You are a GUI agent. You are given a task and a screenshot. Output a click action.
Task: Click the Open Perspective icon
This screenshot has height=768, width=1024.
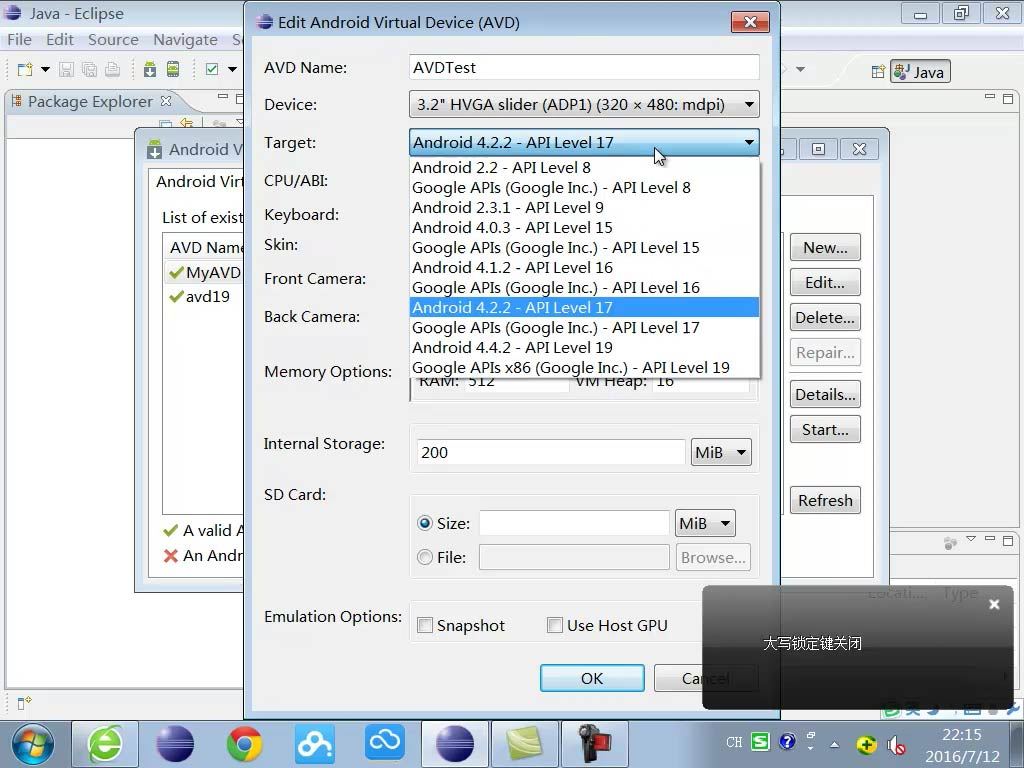878,72
